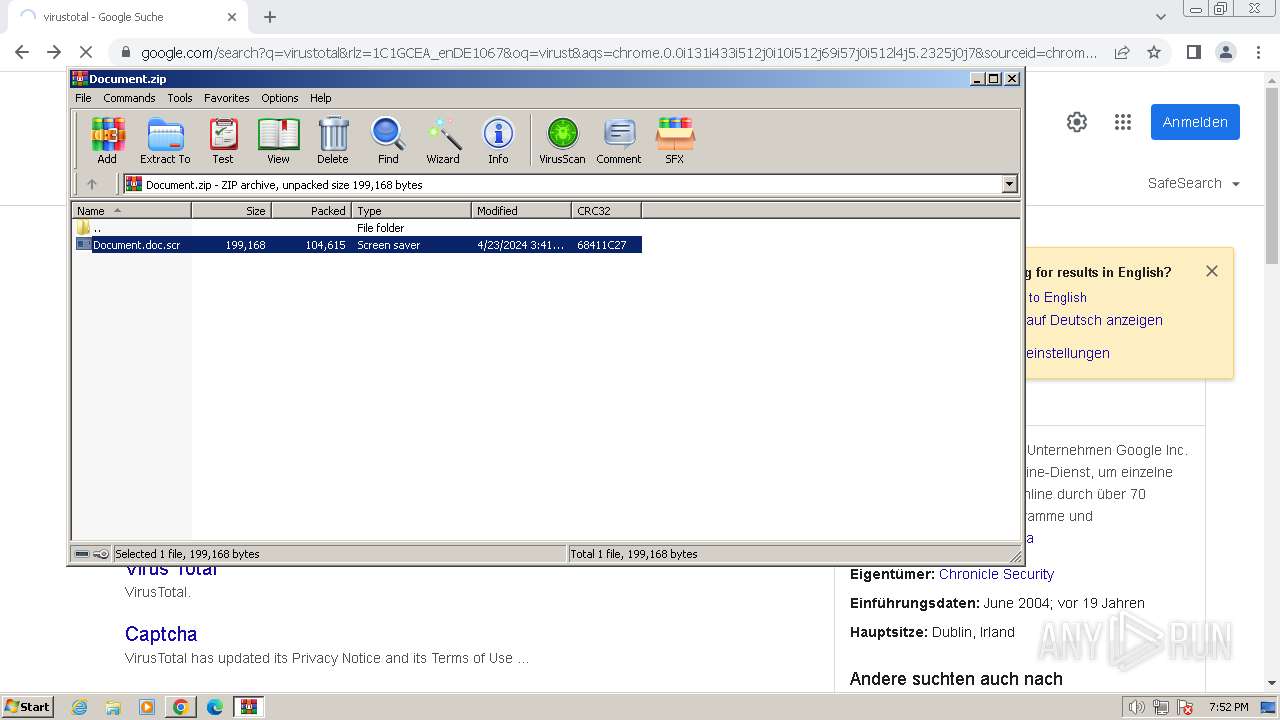Open the Windows Start menu
Image resolution: width=1280 pixels, height=720 pixels.
click(x=27, y=706)
